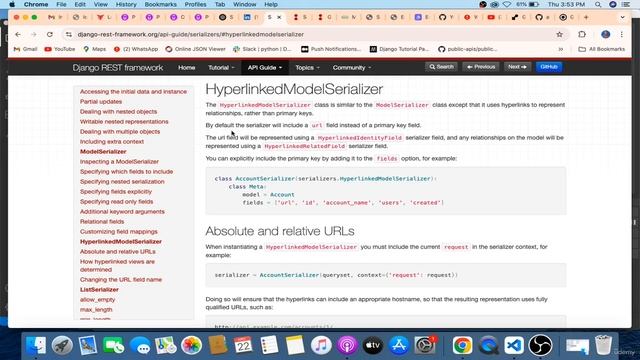The image size is (640, 360).
Task: Go back with the browser back arrow
Action: (18, 35)
